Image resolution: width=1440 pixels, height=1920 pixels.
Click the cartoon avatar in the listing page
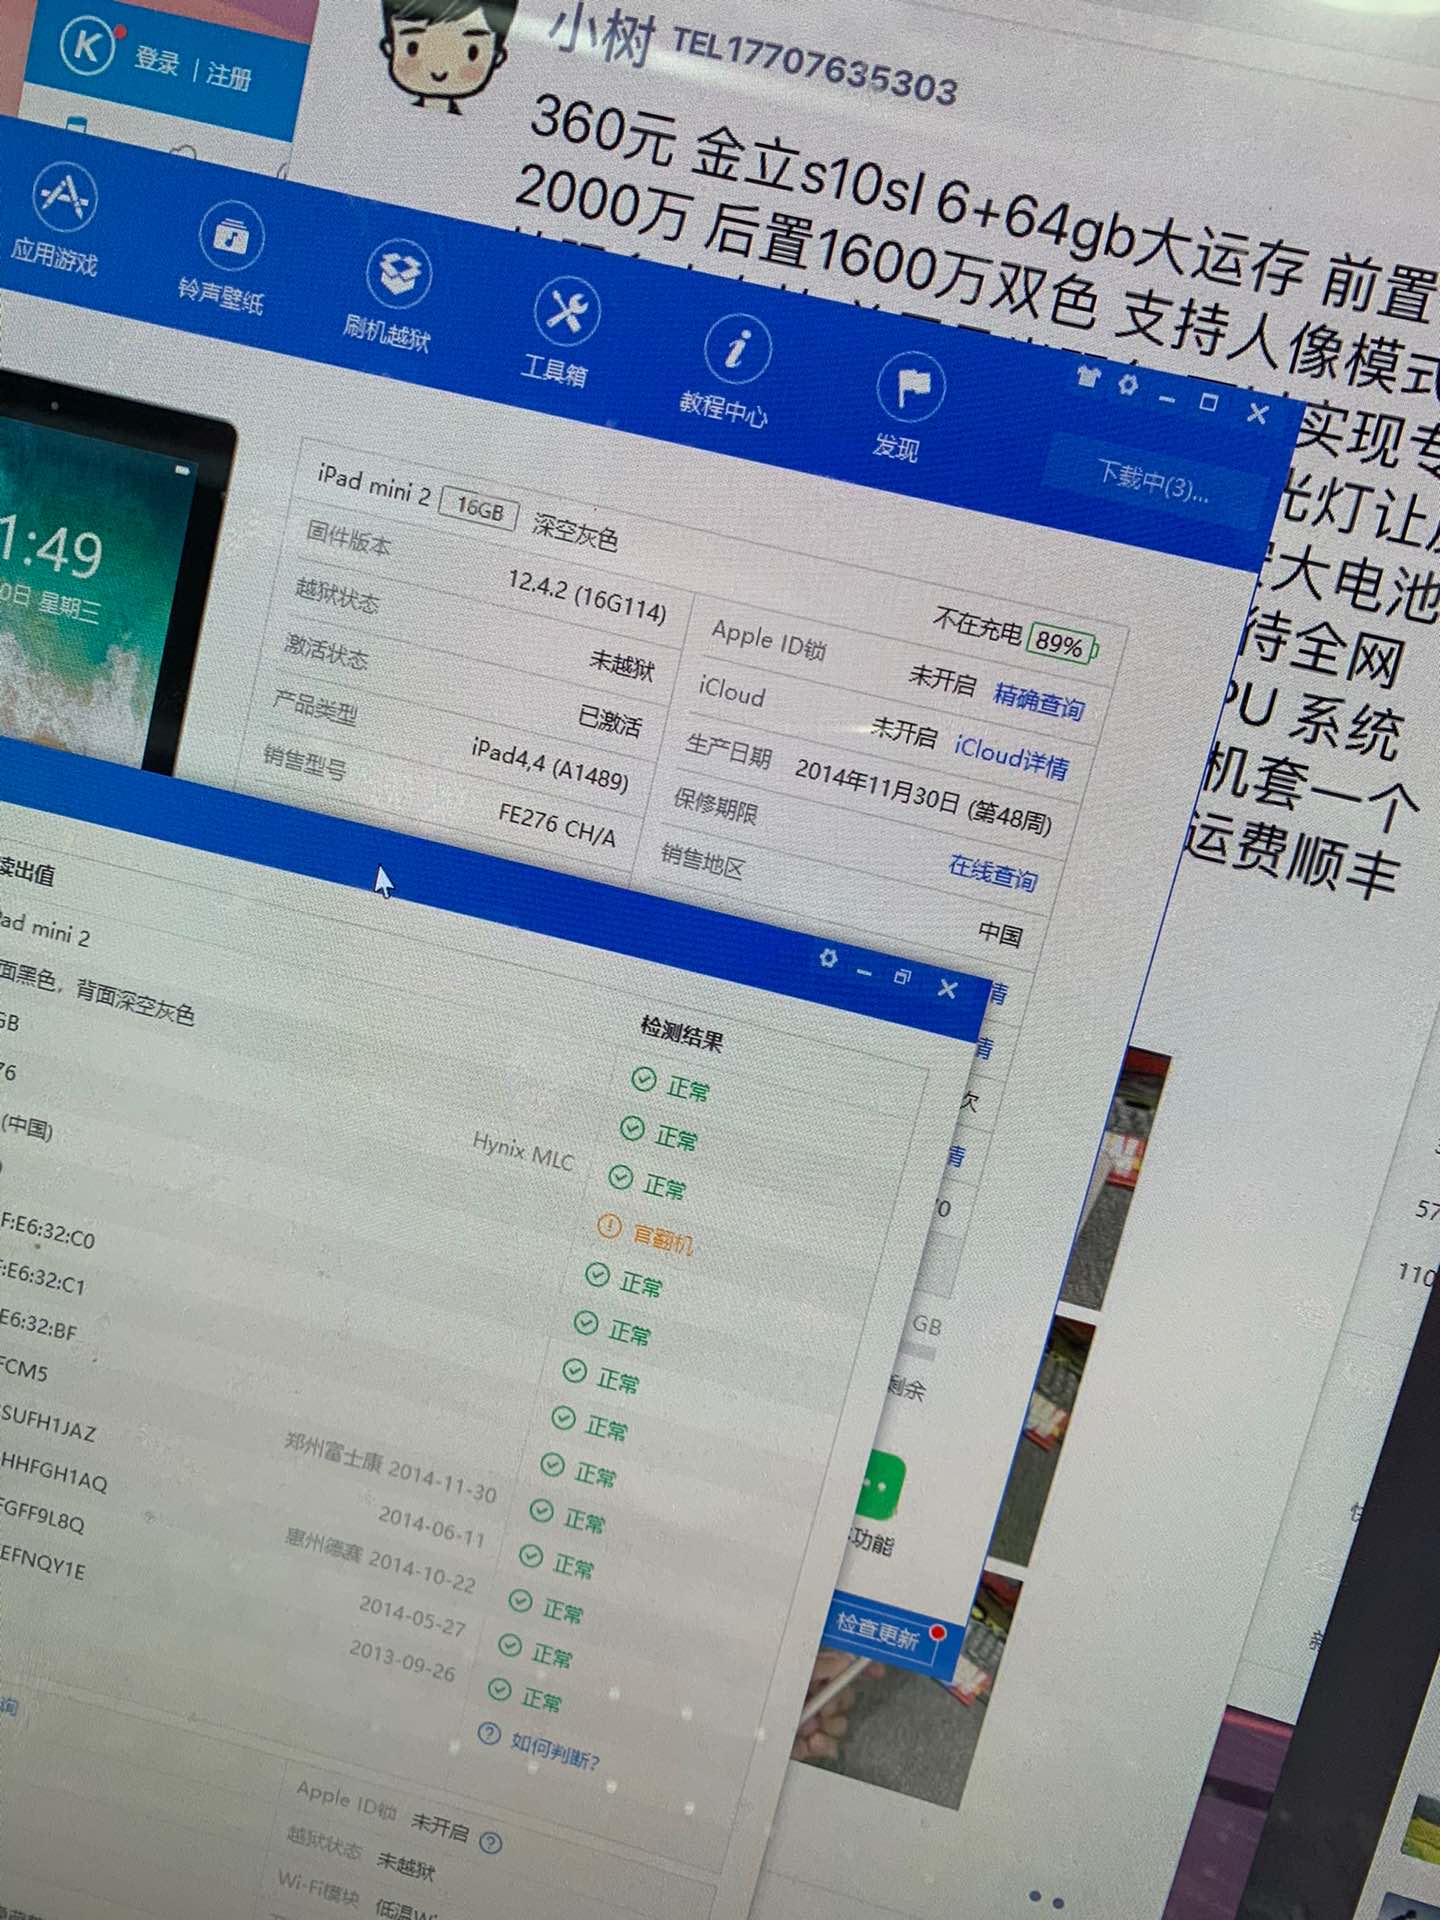(445, 50)
